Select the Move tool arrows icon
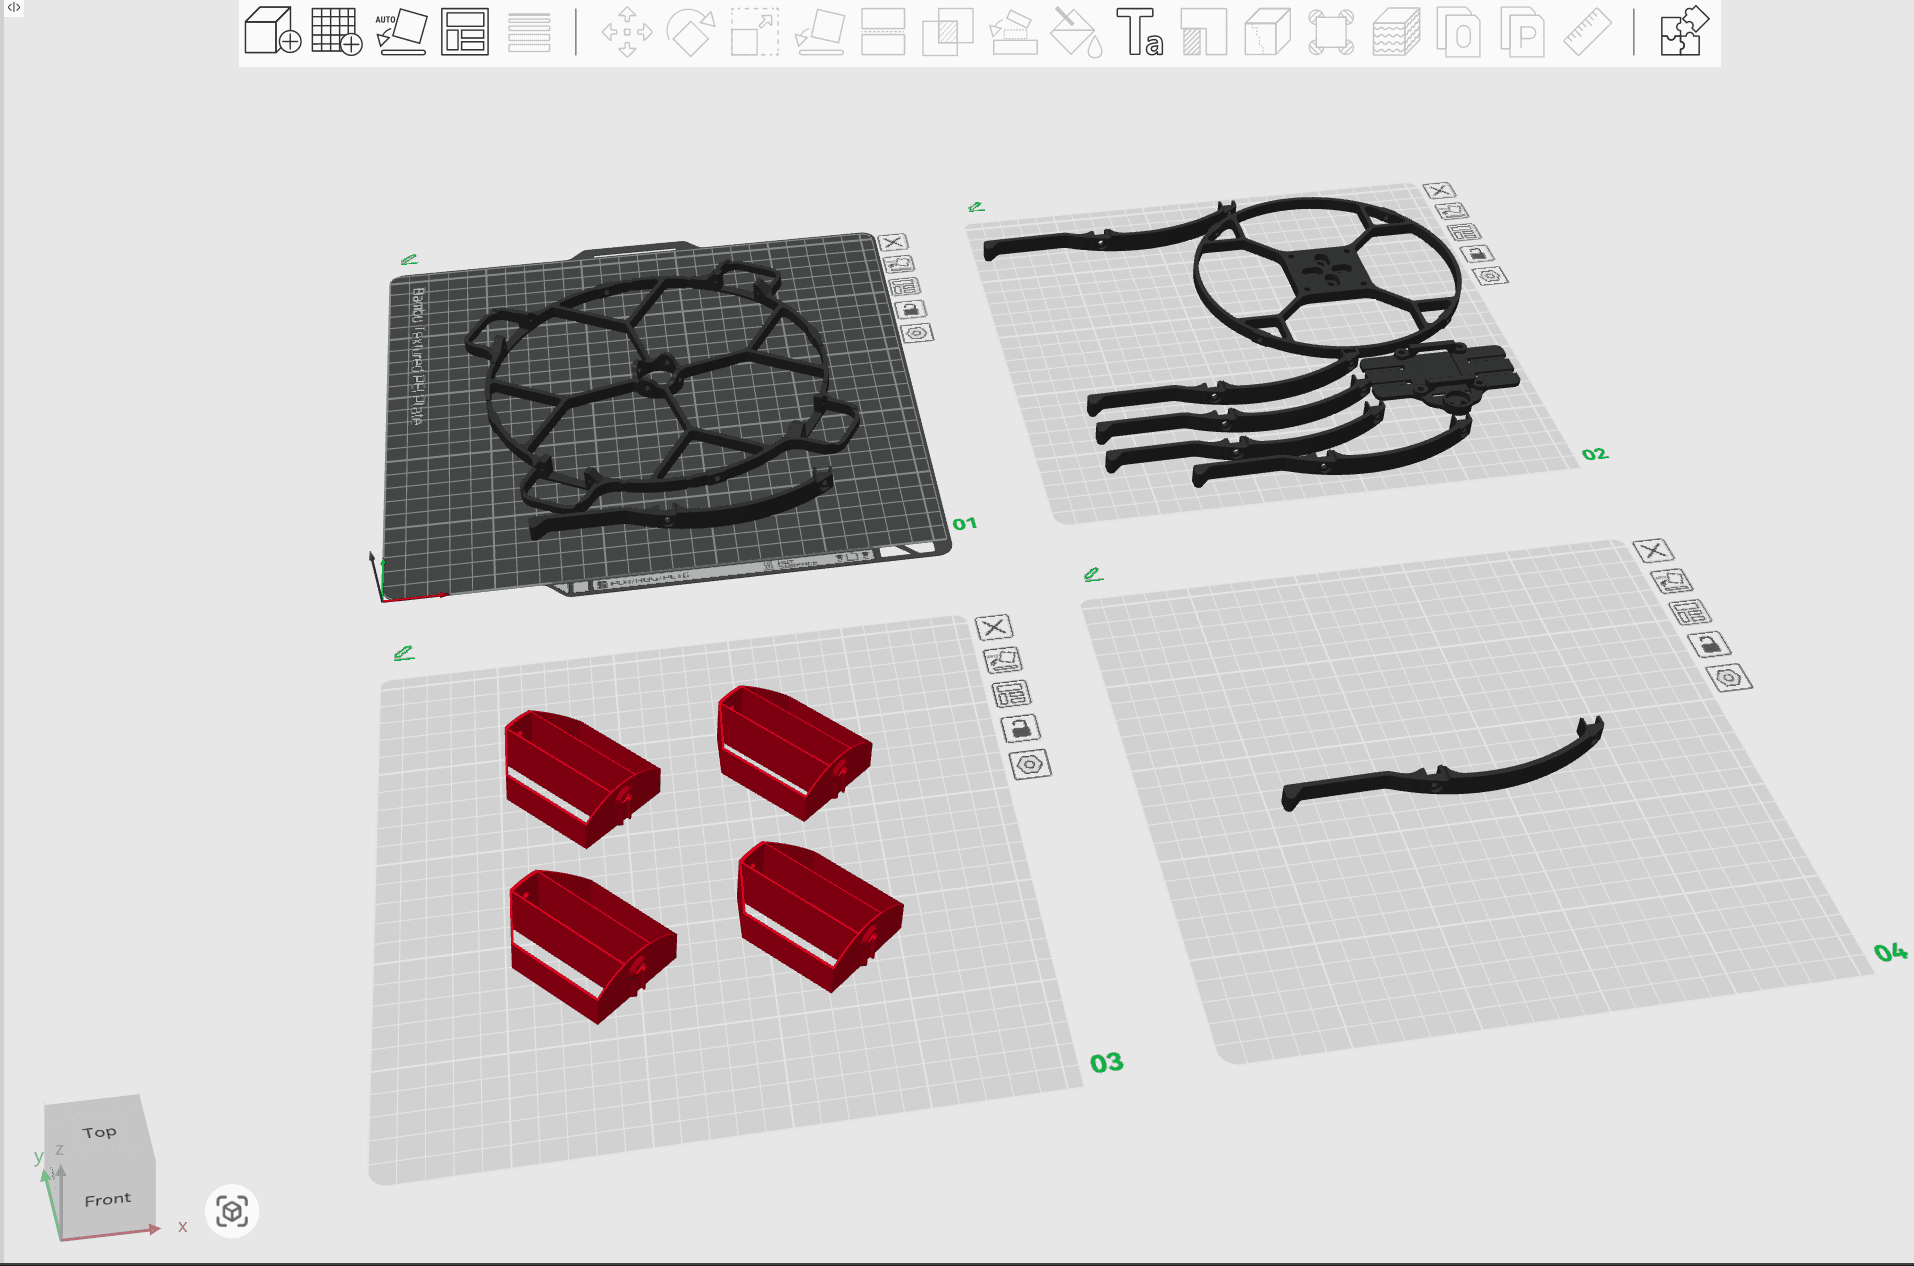The width and height of the screenshot is (1914, 1266). pos(627,31)
